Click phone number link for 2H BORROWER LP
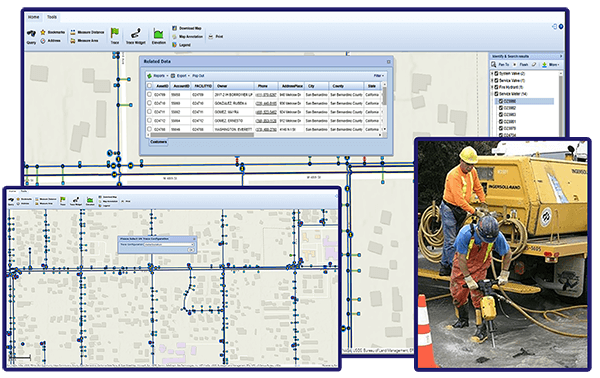 tap(266, 94)
